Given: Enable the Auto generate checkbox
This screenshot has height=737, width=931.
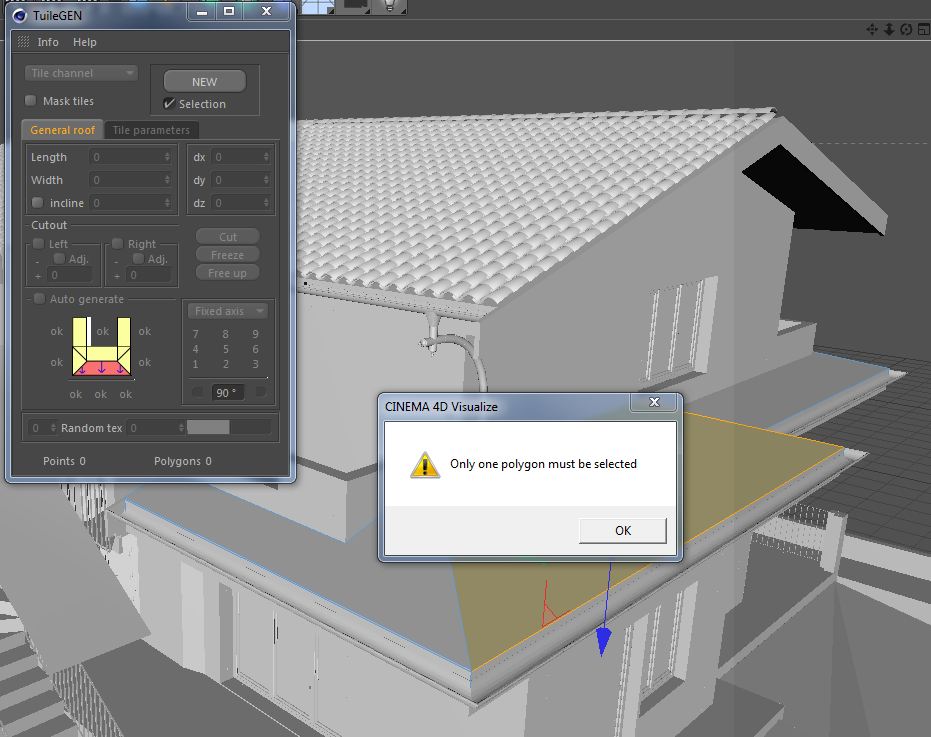Looking at the screenshot, I should (x=39, y=299).
